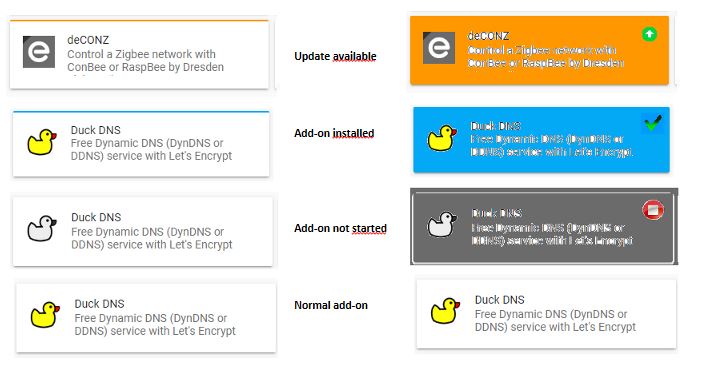Open the deCONZ title in the orange-topped white card
Viewport: 713px width, 375px height.
pos(88,40)
